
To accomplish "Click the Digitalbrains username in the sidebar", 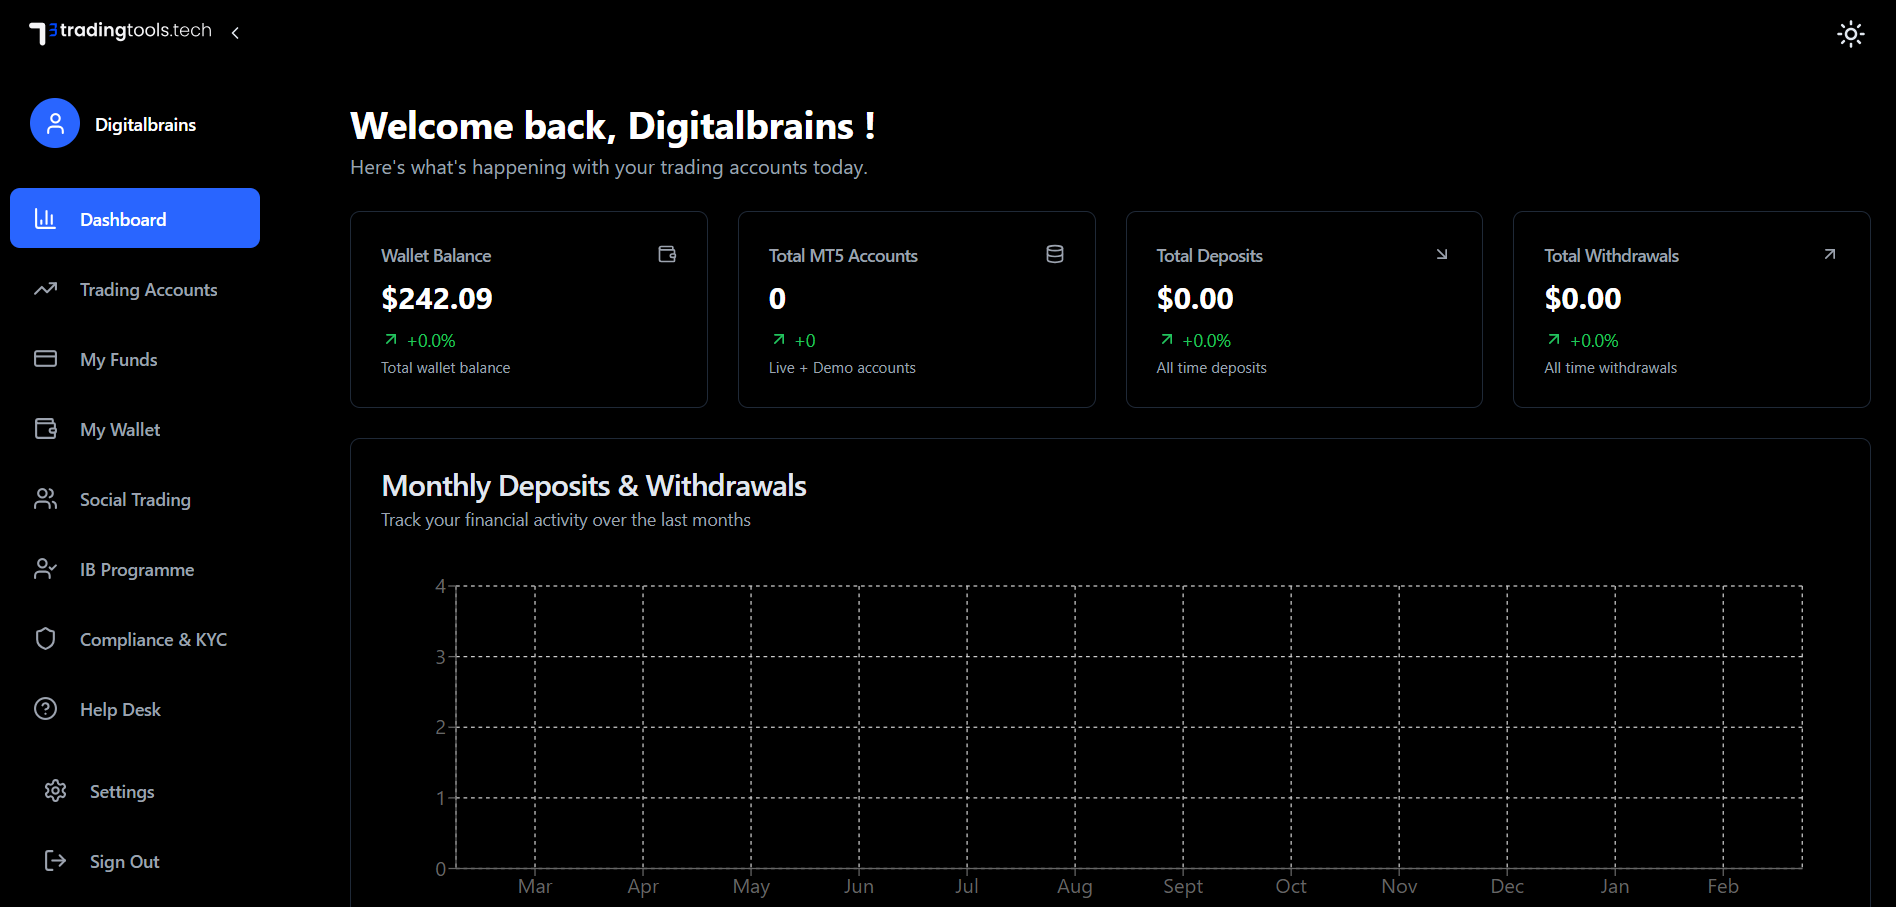I will click(x=145, y=125).
